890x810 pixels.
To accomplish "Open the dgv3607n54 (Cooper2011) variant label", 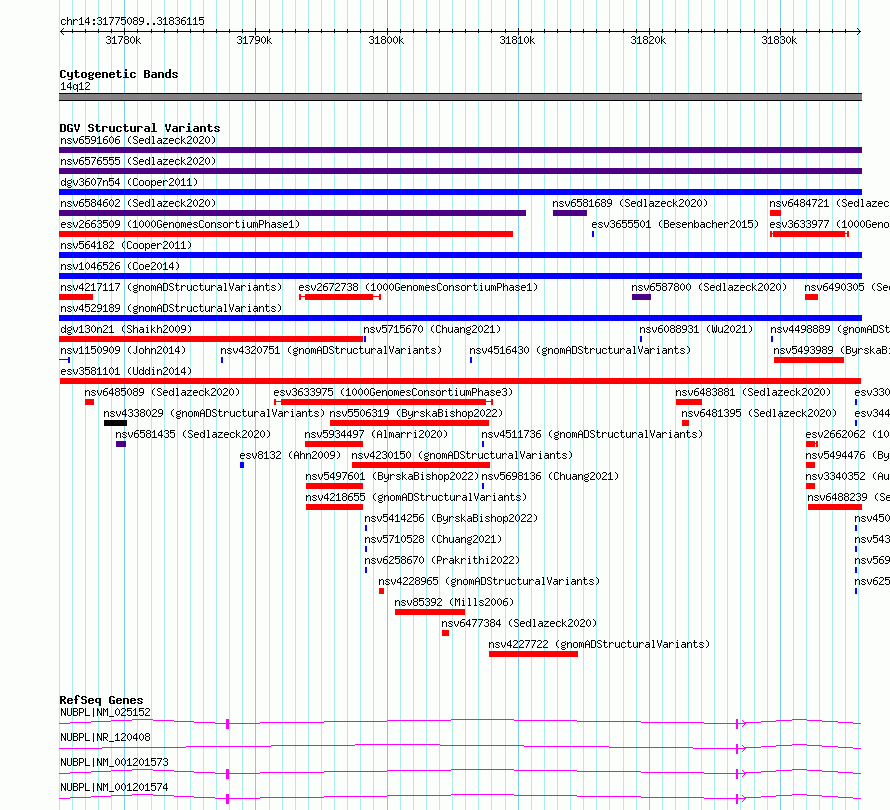I will 129,182.
